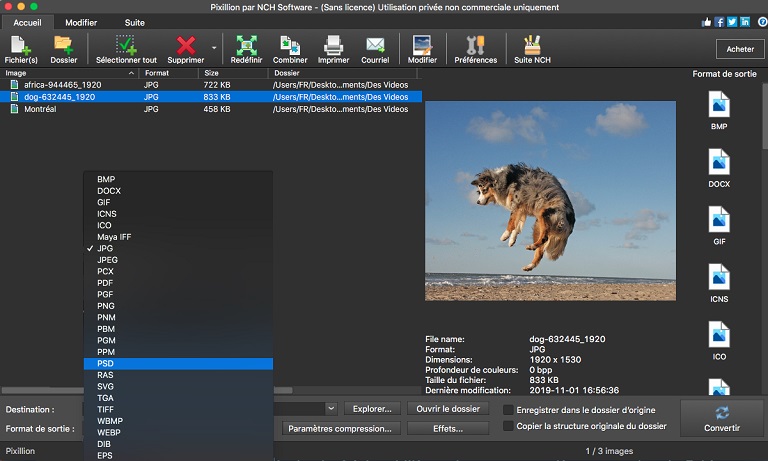Select TIFF in the format list
This screenshot has width=768, height=461.
(178, 410)
